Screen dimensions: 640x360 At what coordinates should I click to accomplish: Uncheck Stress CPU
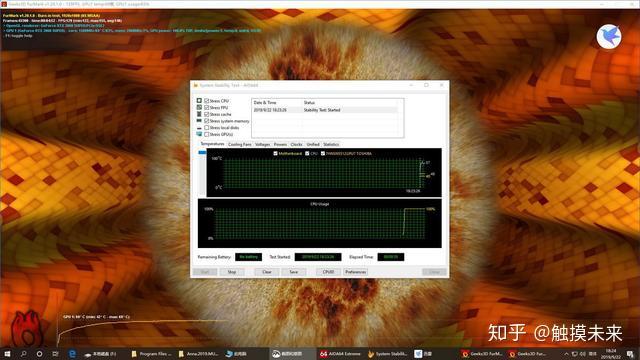click(x=207, y=100)
